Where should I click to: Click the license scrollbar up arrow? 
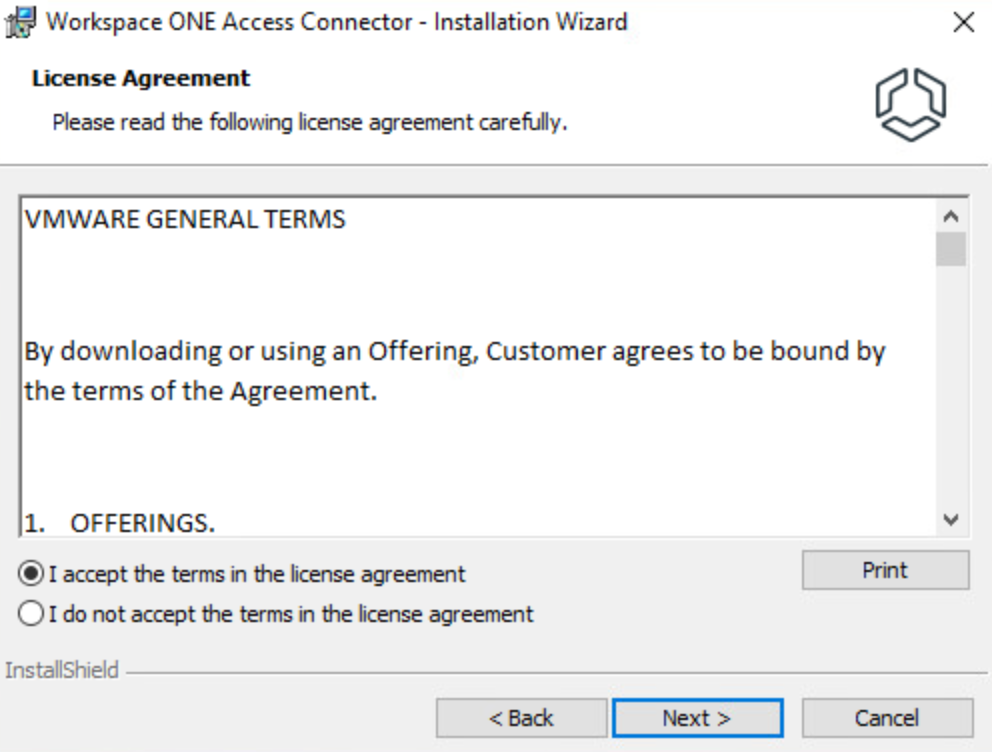coord(951,217)
